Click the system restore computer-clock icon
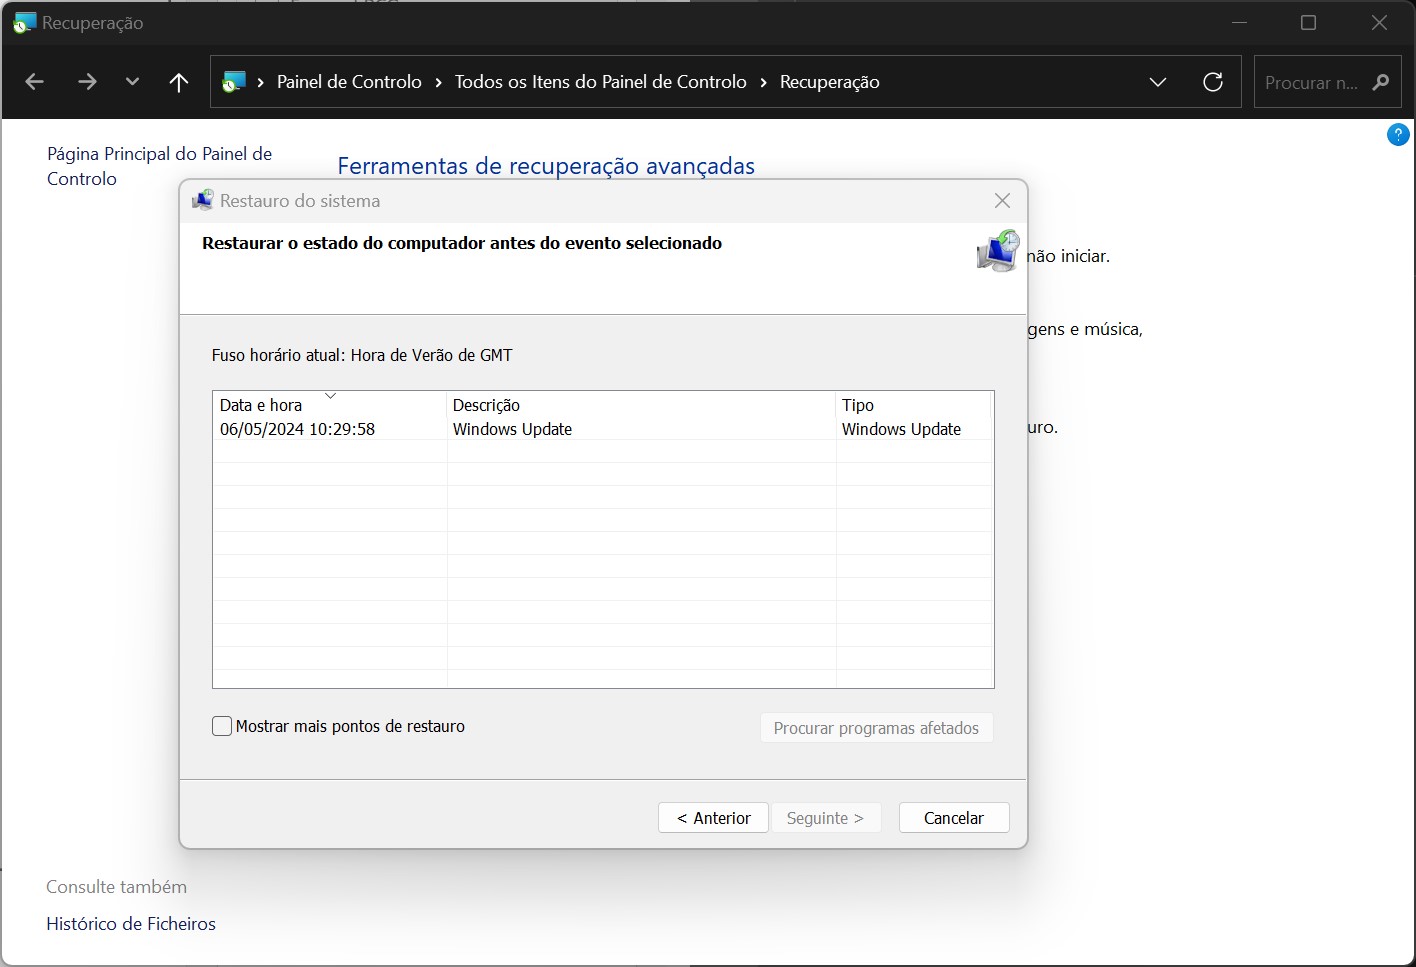 pos(998,251)
